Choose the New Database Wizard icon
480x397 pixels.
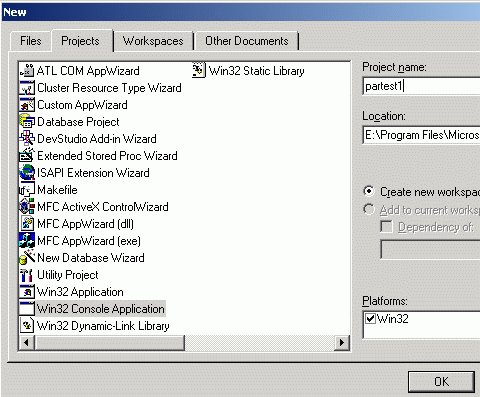tap(27, 258)
